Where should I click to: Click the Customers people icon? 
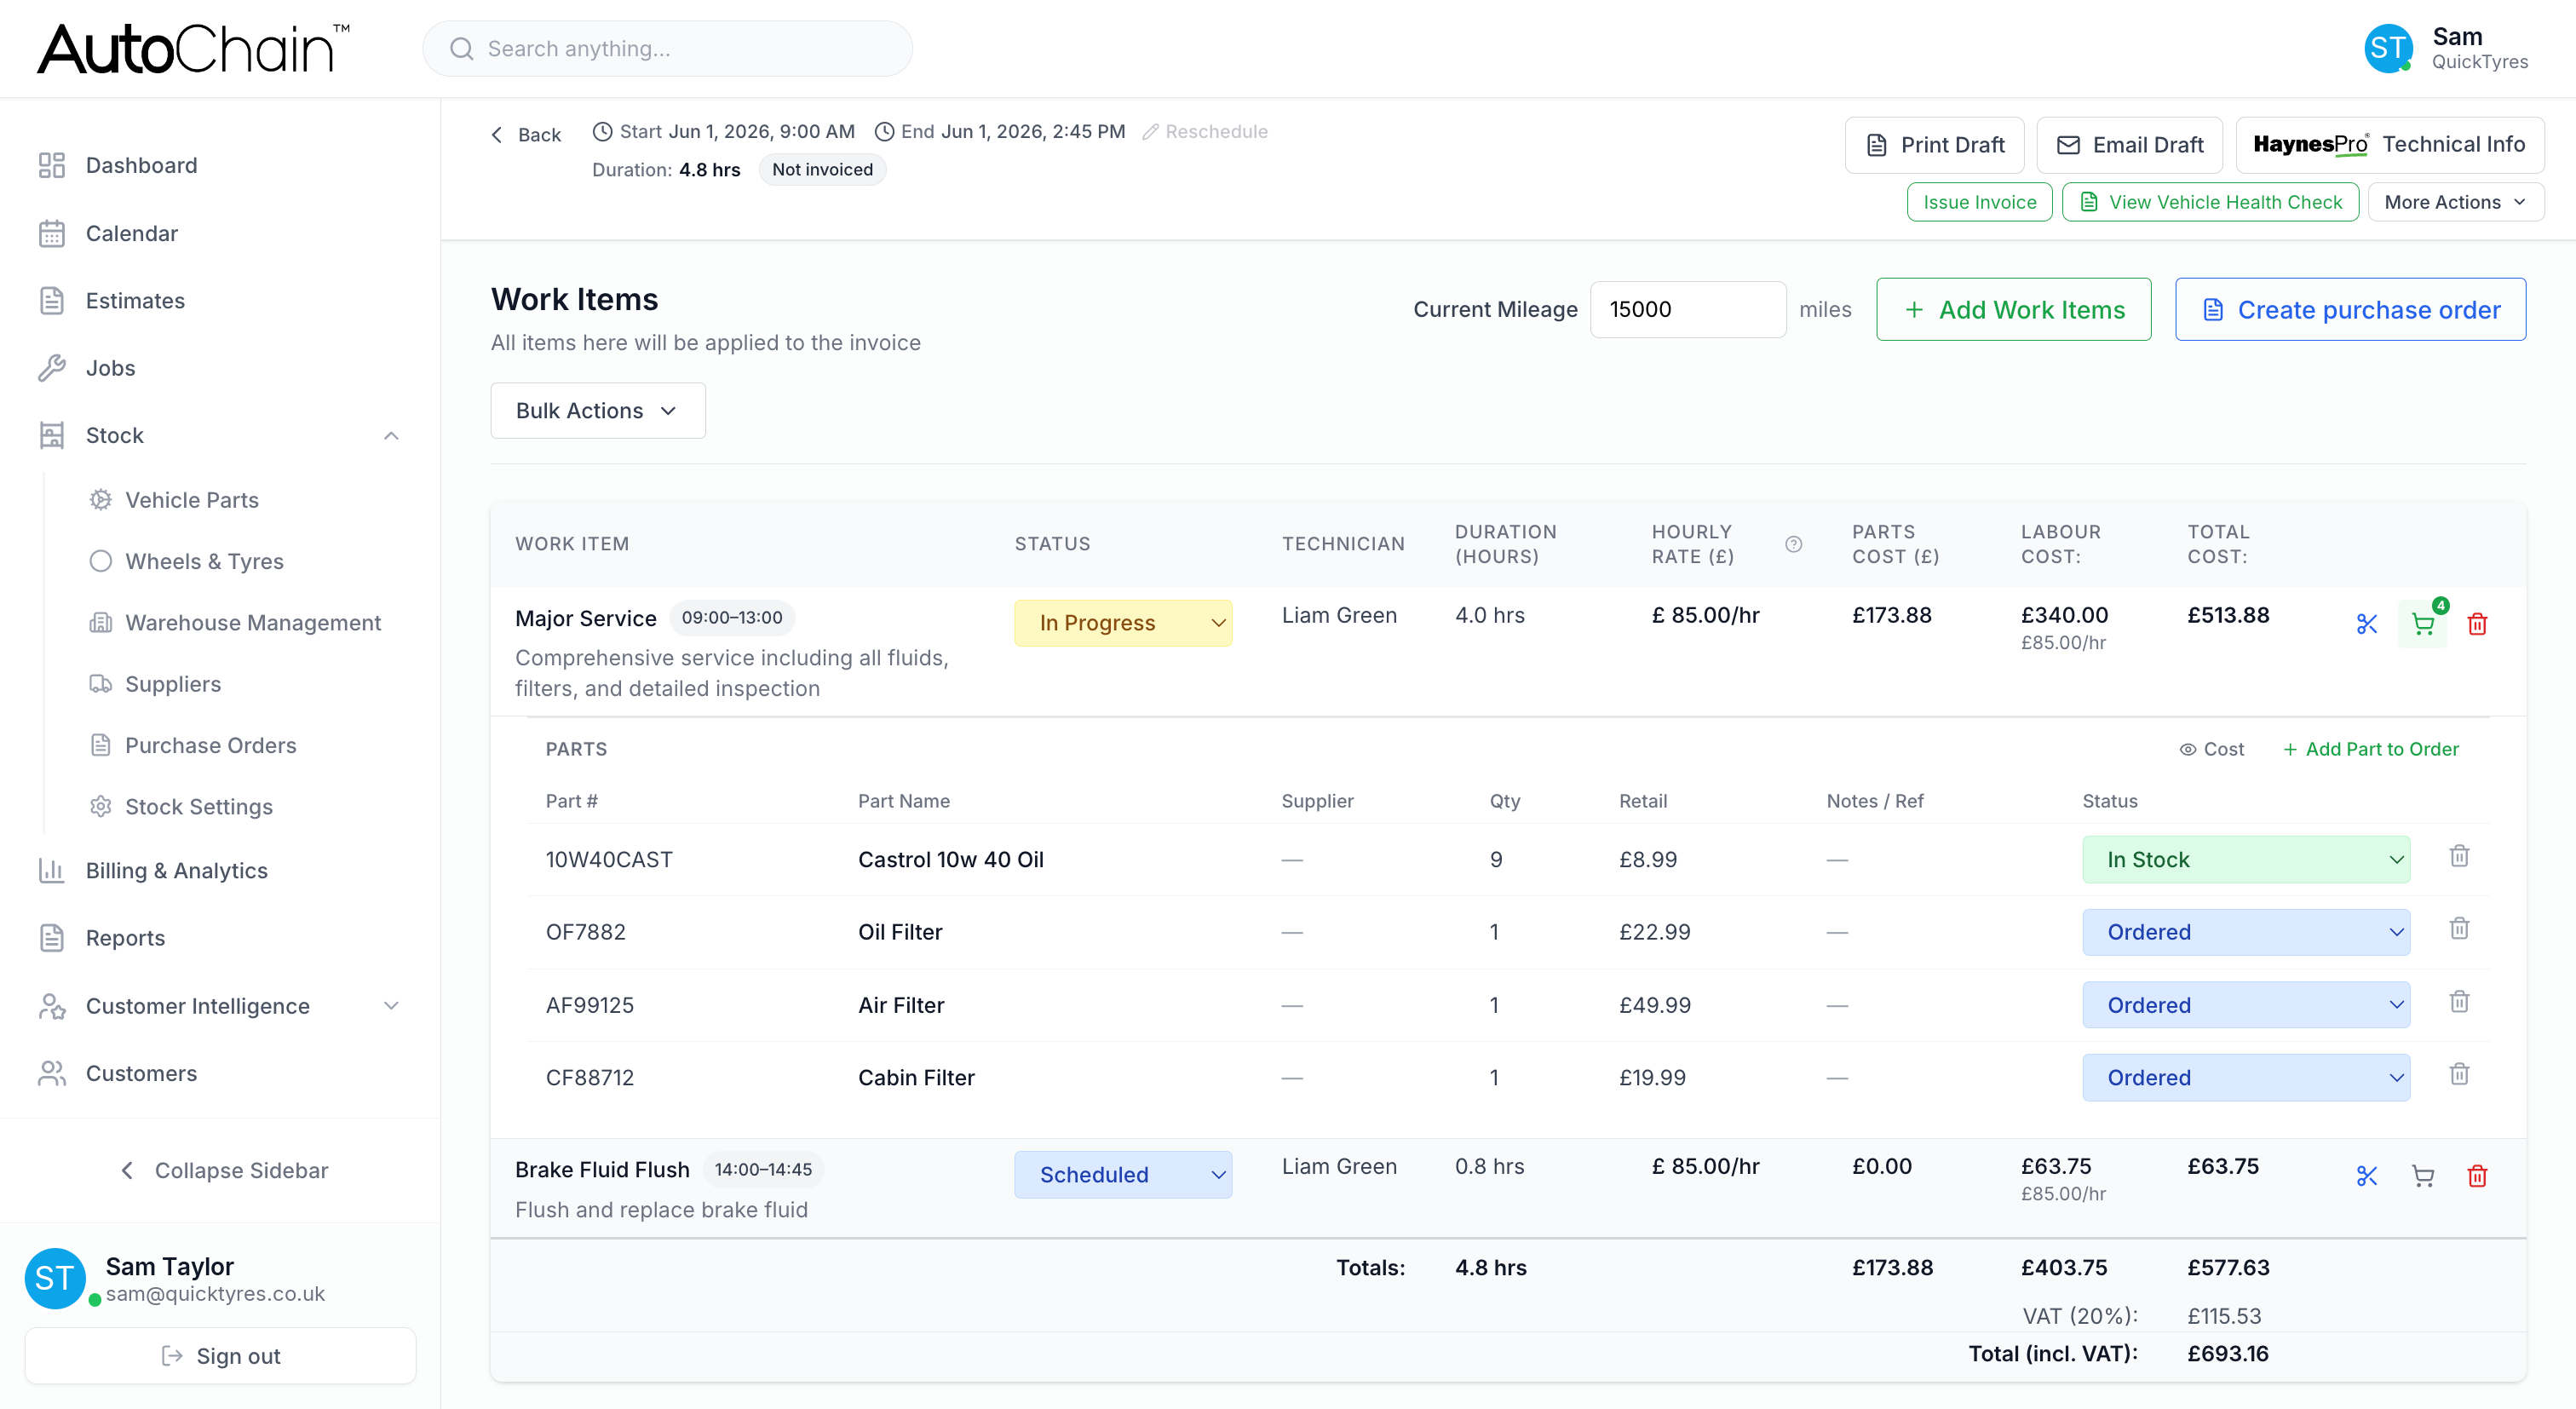52,1073
